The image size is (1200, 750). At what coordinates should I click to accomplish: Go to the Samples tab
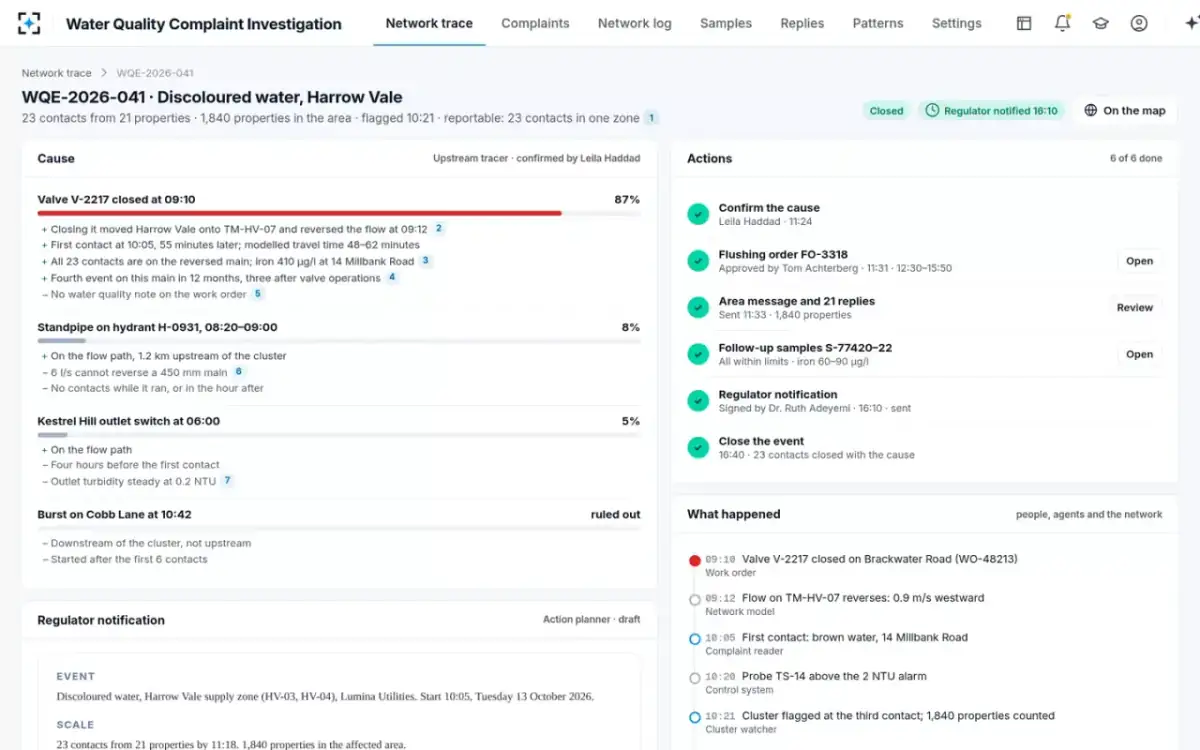click(x=726, y=23)
